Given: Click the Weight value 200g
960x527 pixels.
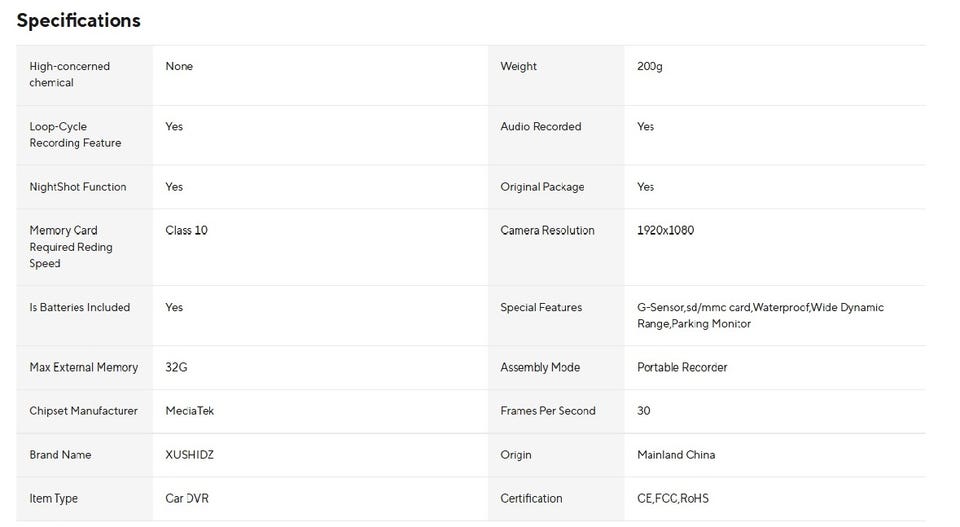Looking at the screenshot, I should point(649,66).
